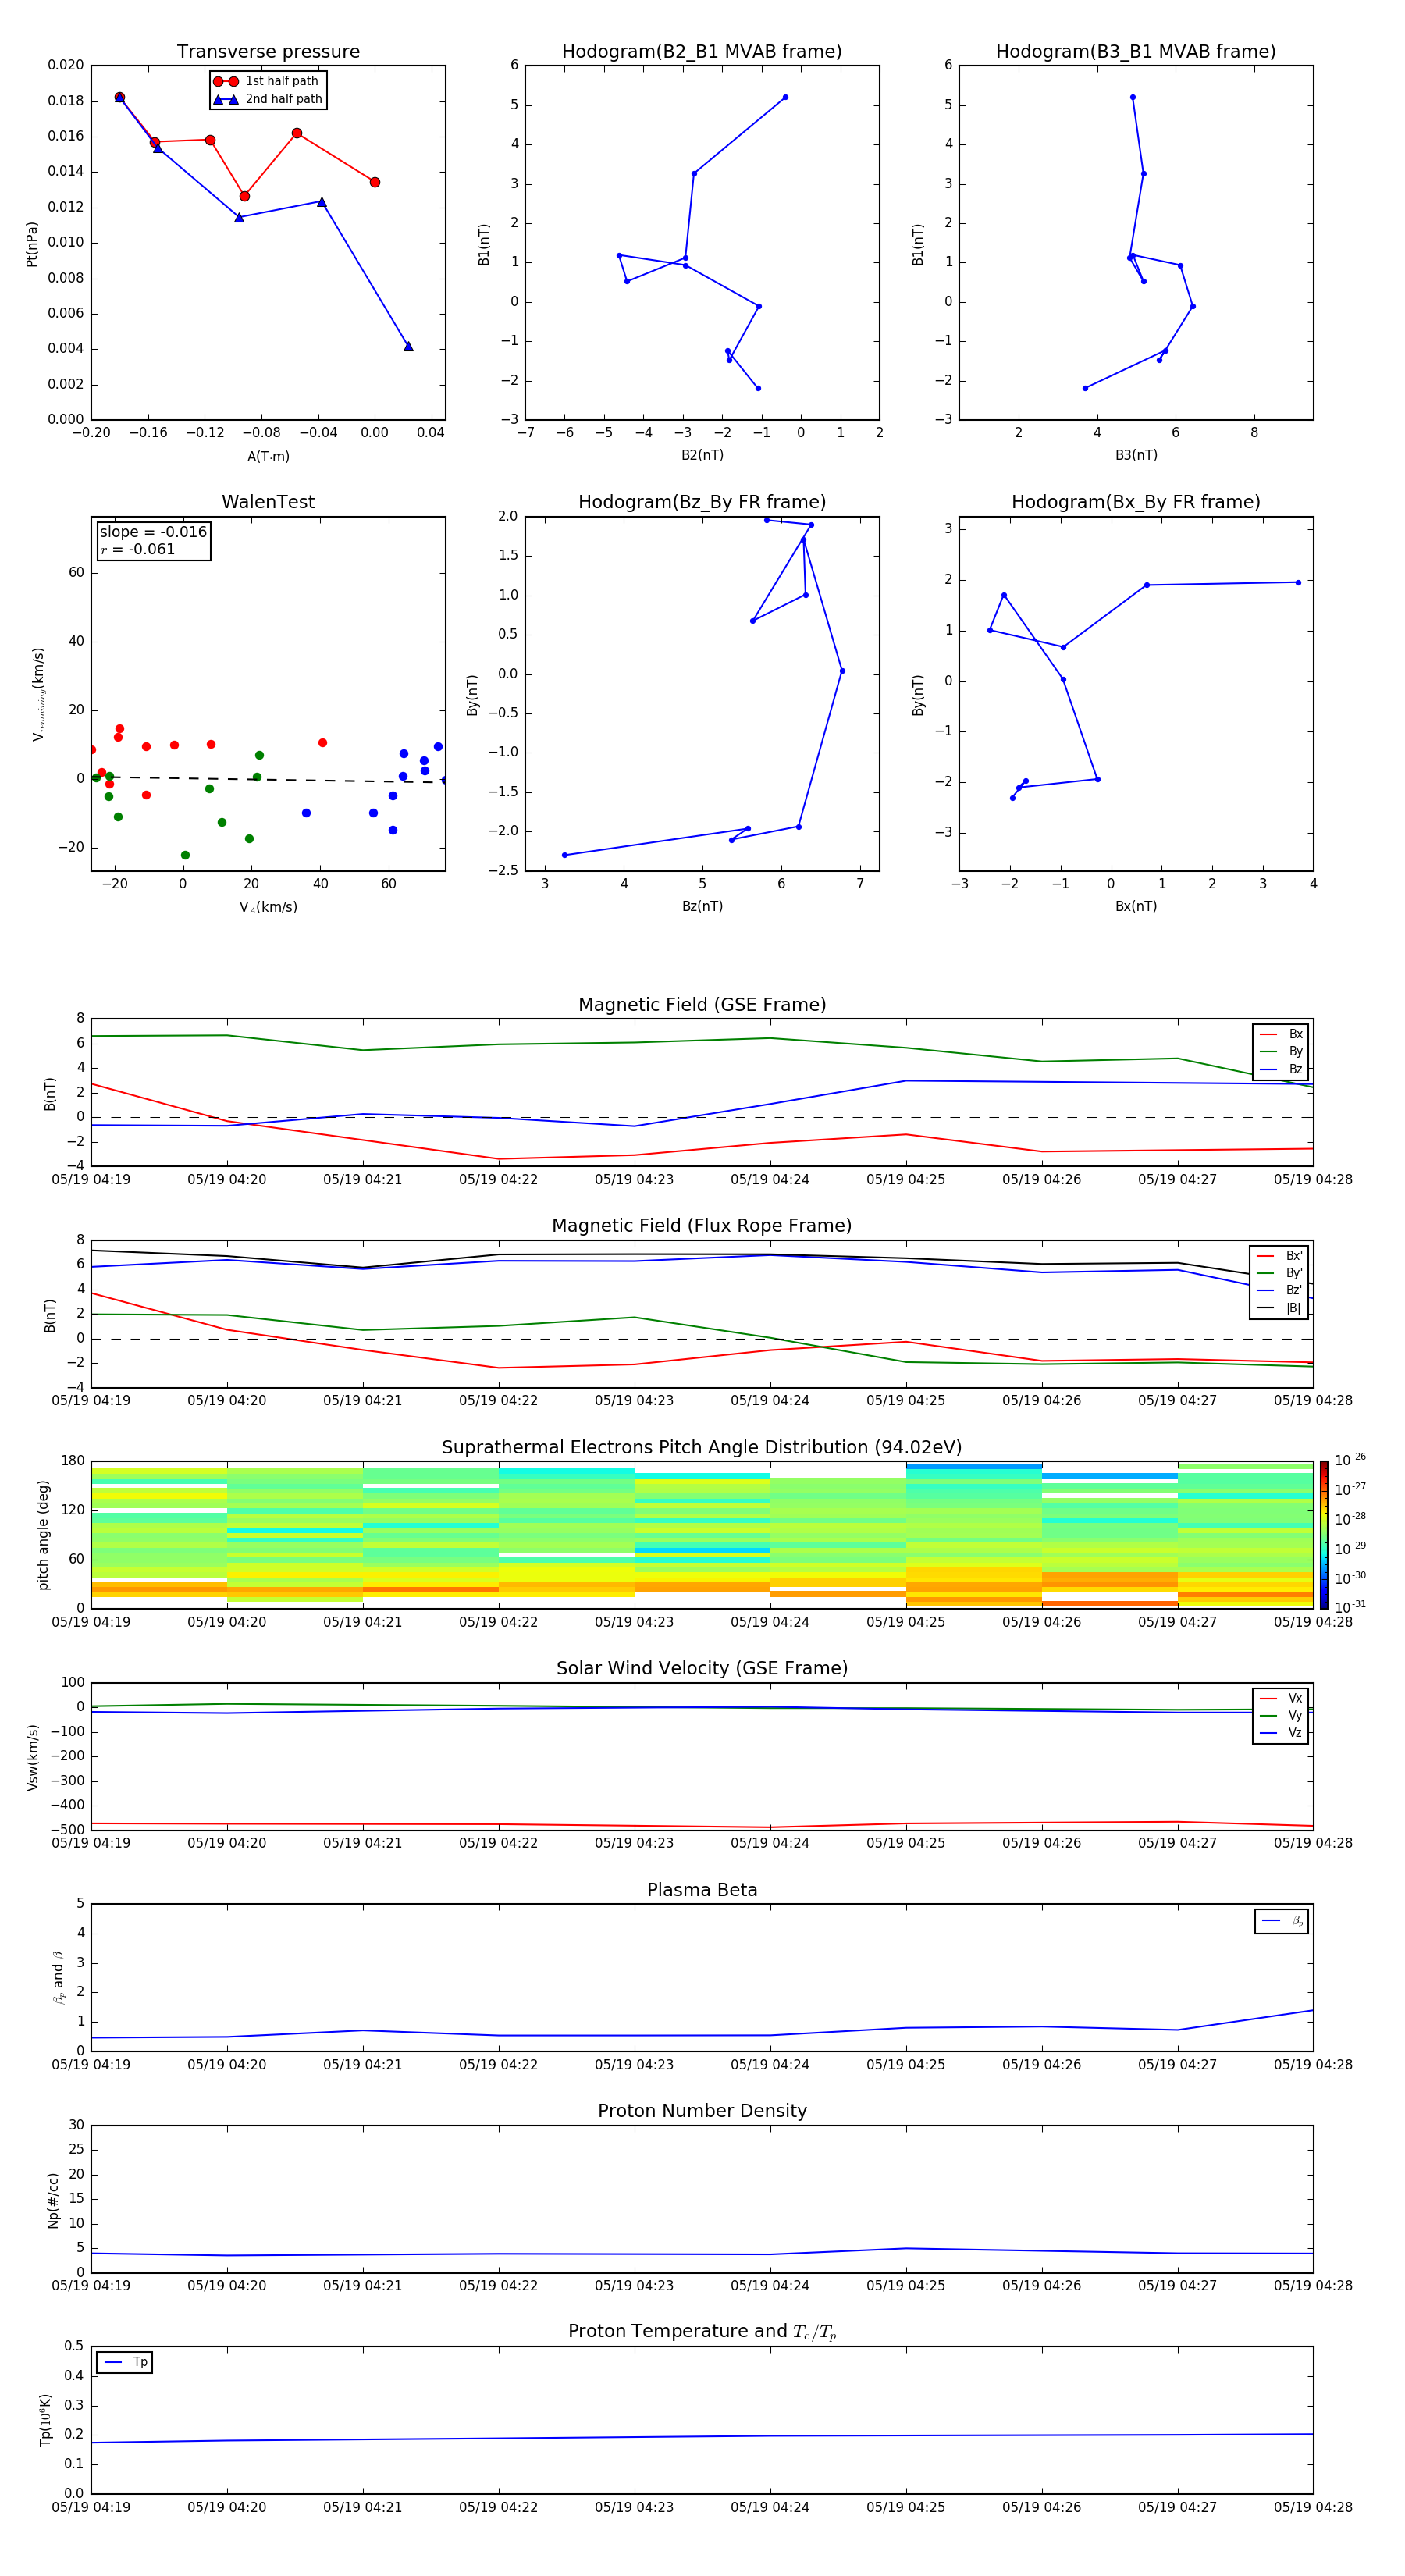Click the "Bz'" entry in Flux Rope legend
The width and height of the screenshot is (1405, 2576).
(x=1279, y=1290)
